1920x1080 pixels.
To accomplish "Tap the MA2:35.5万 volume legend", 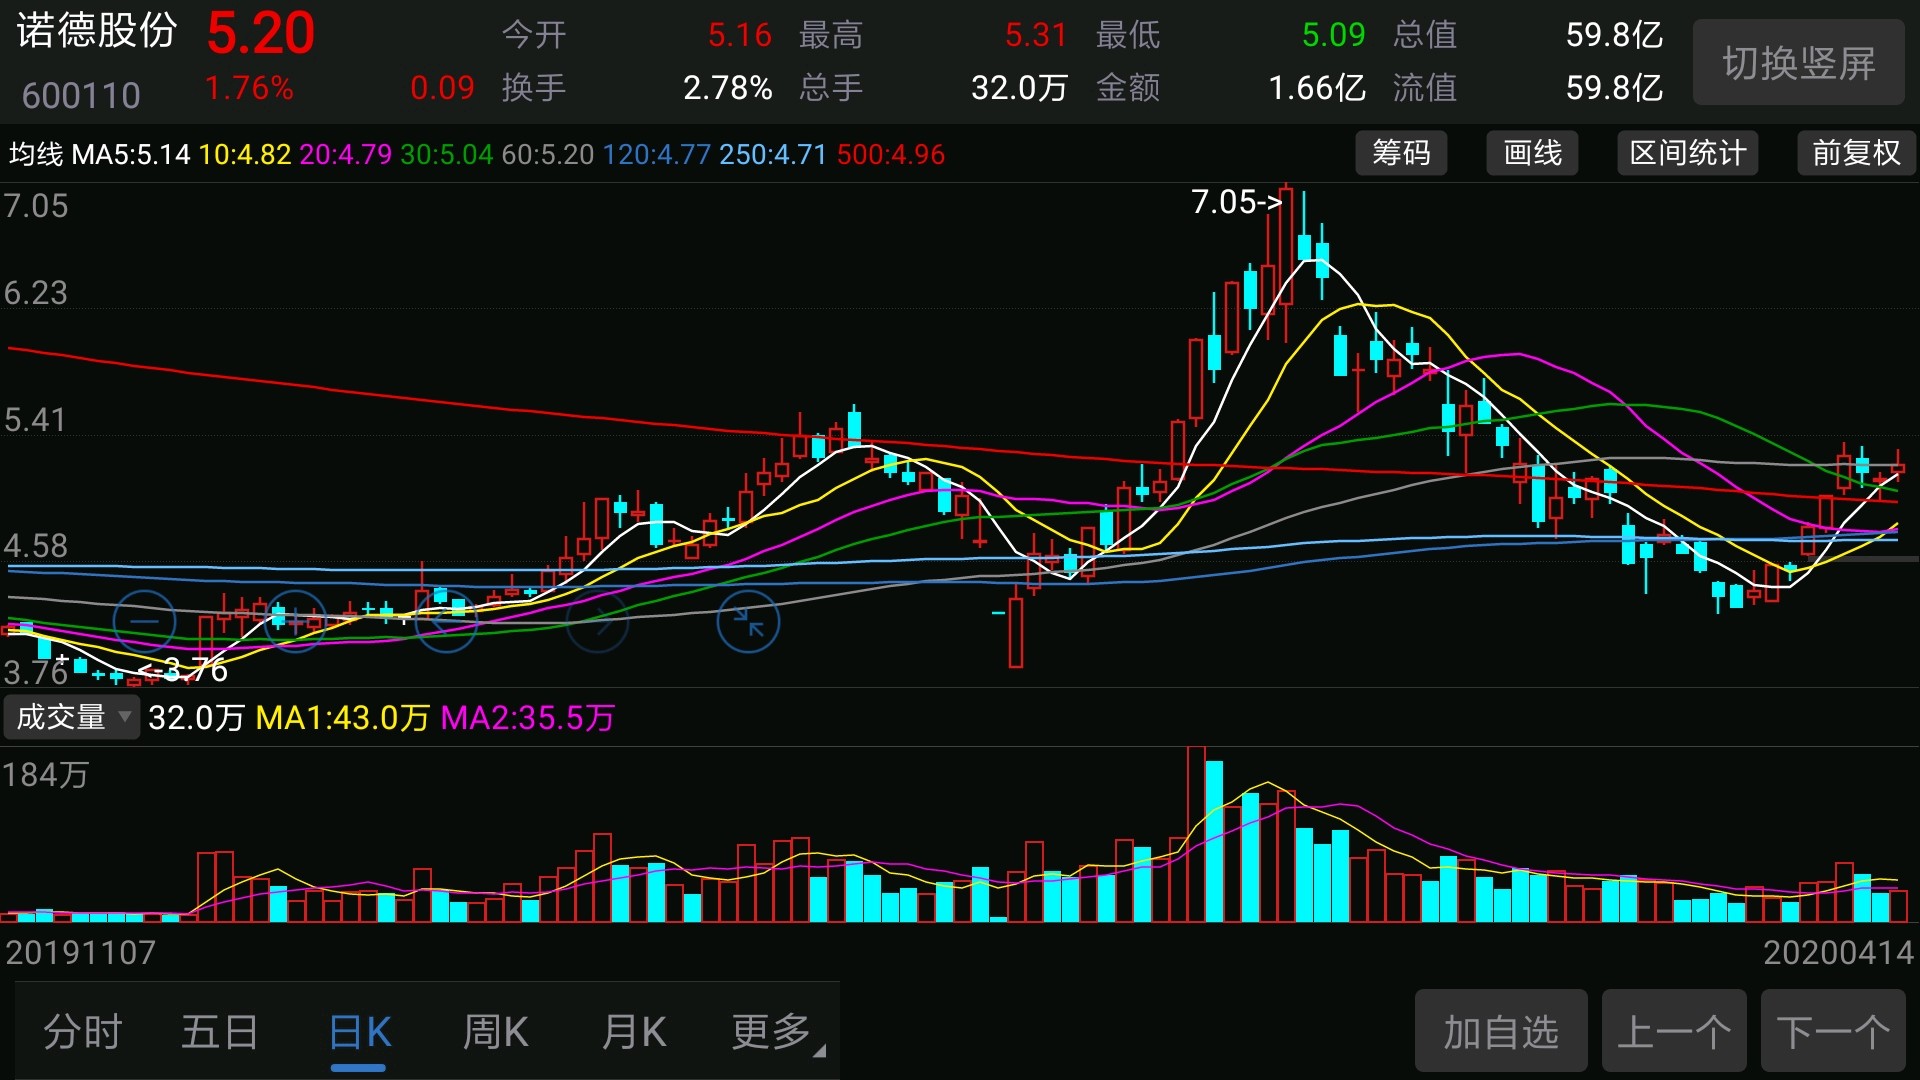I will pos(528,718).
